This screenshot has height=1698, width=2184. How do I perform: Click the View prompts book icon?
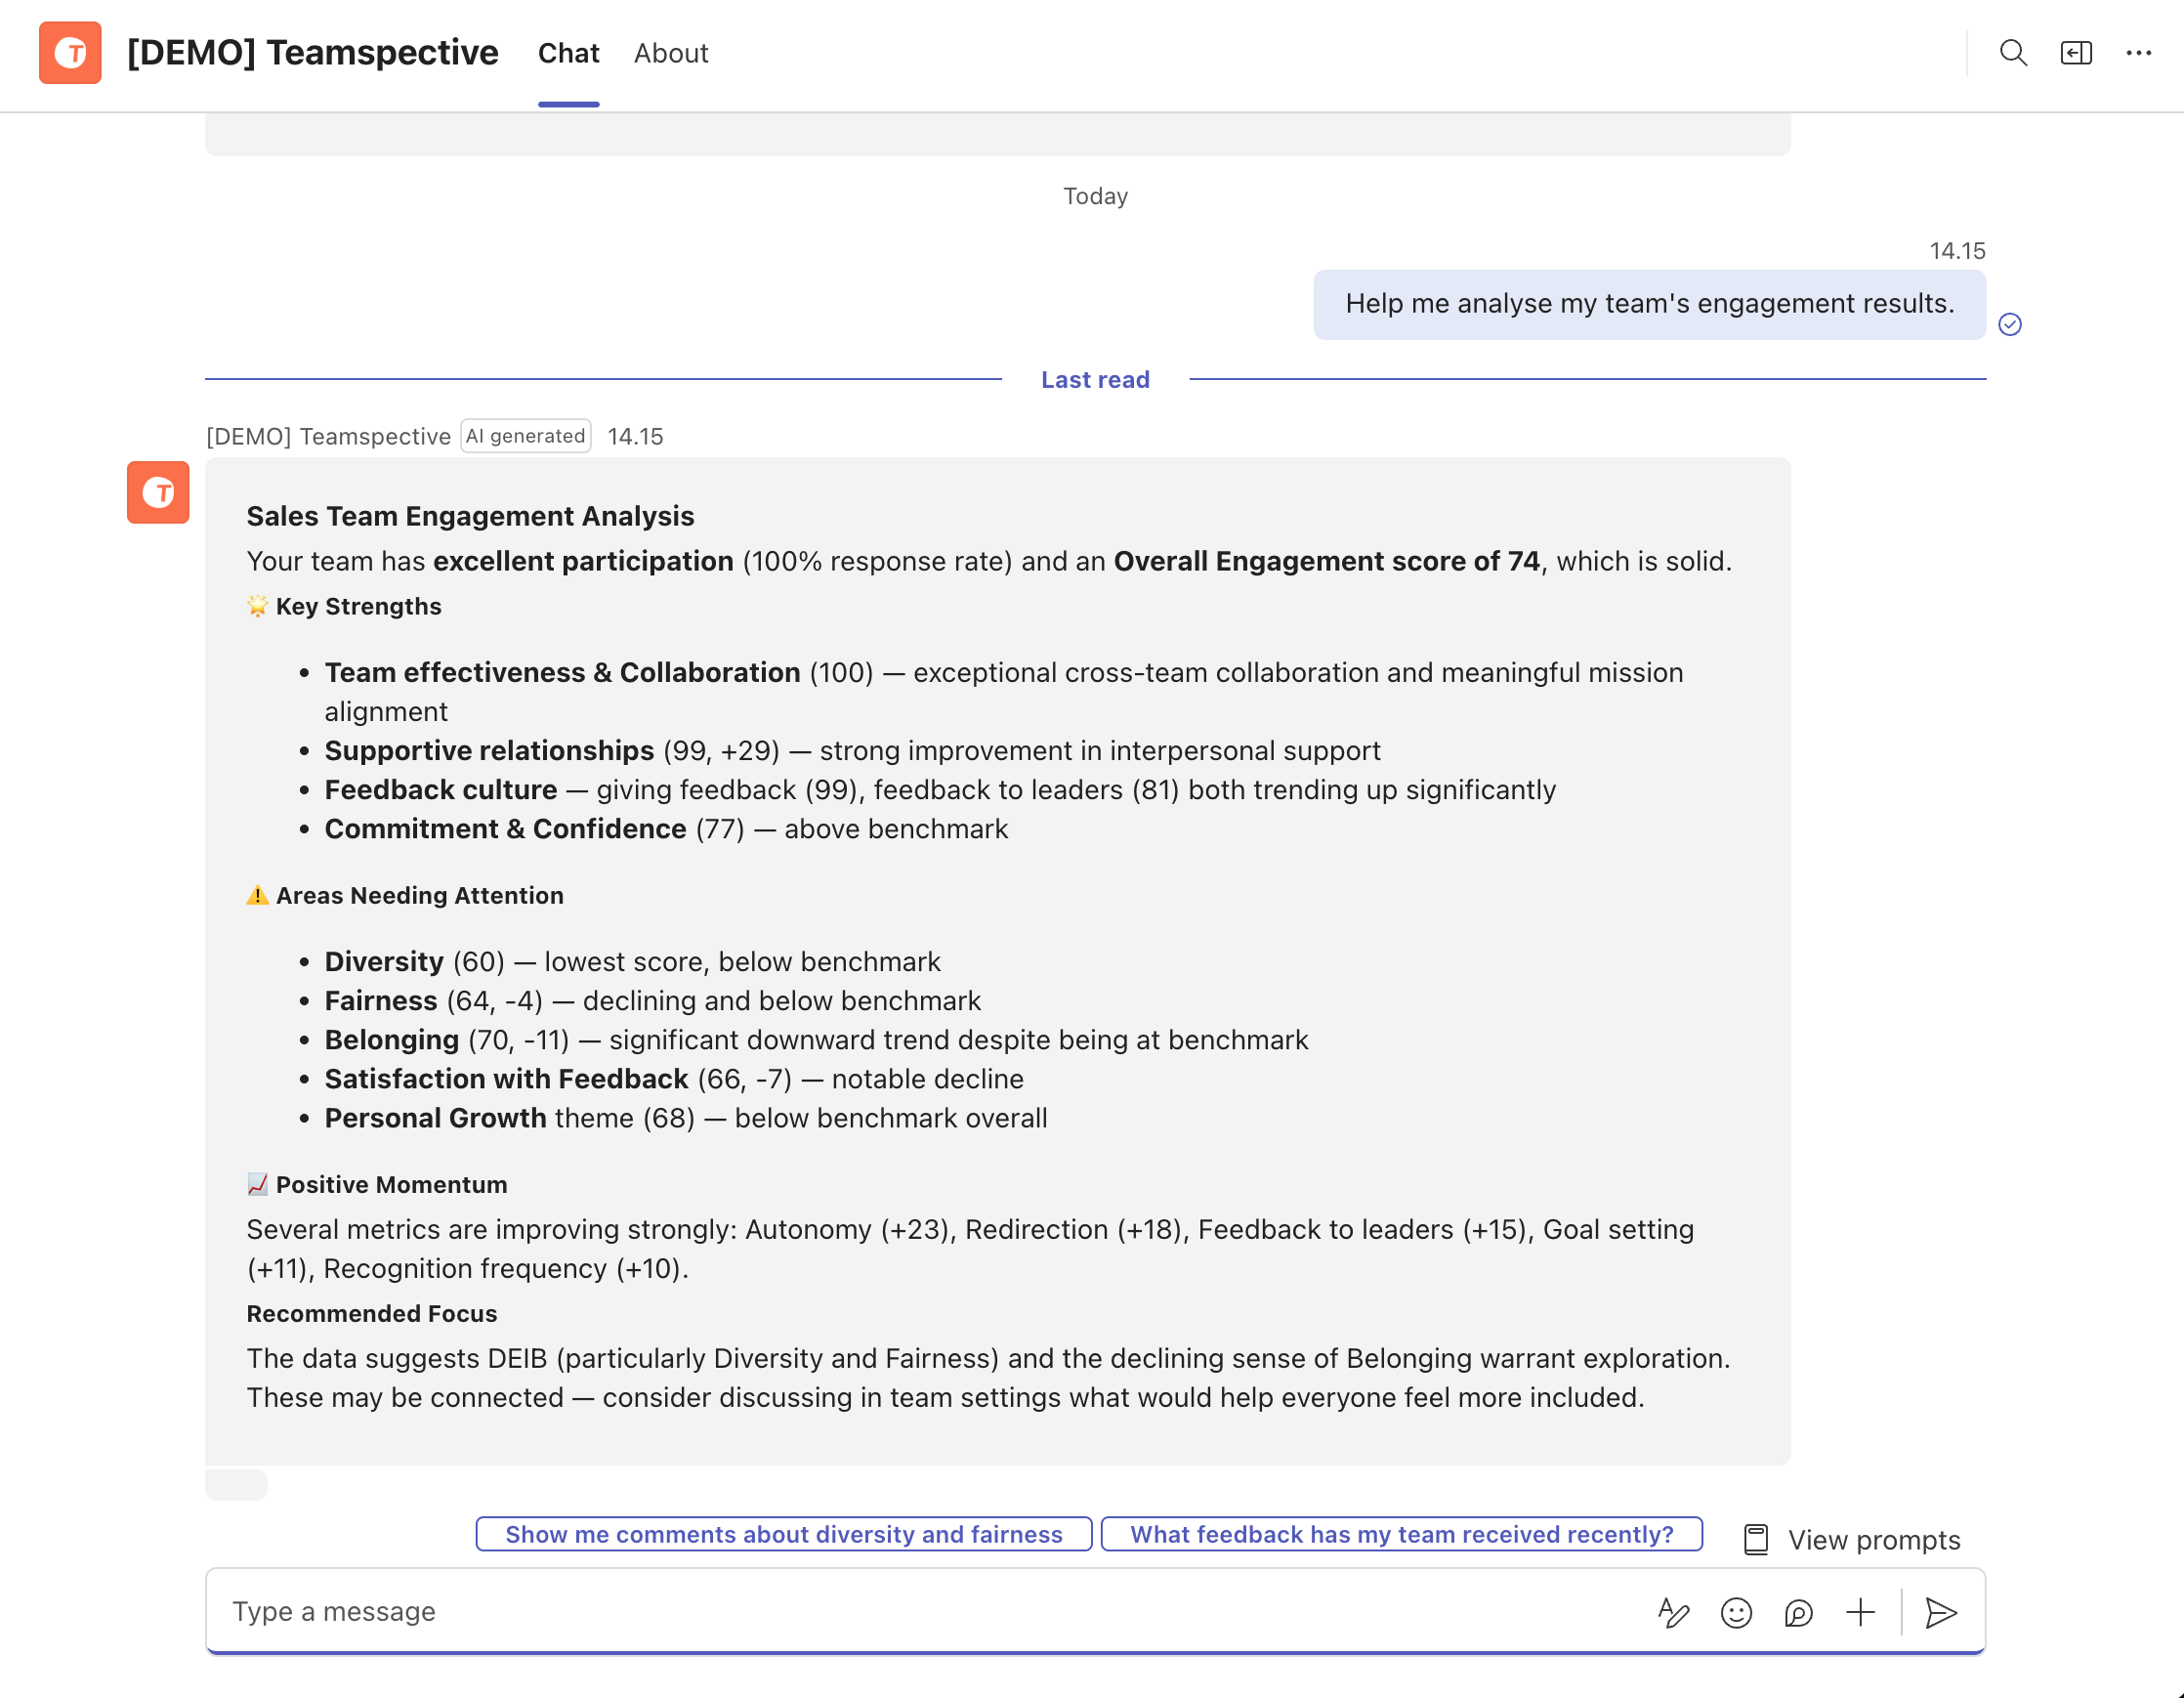1756,1540
